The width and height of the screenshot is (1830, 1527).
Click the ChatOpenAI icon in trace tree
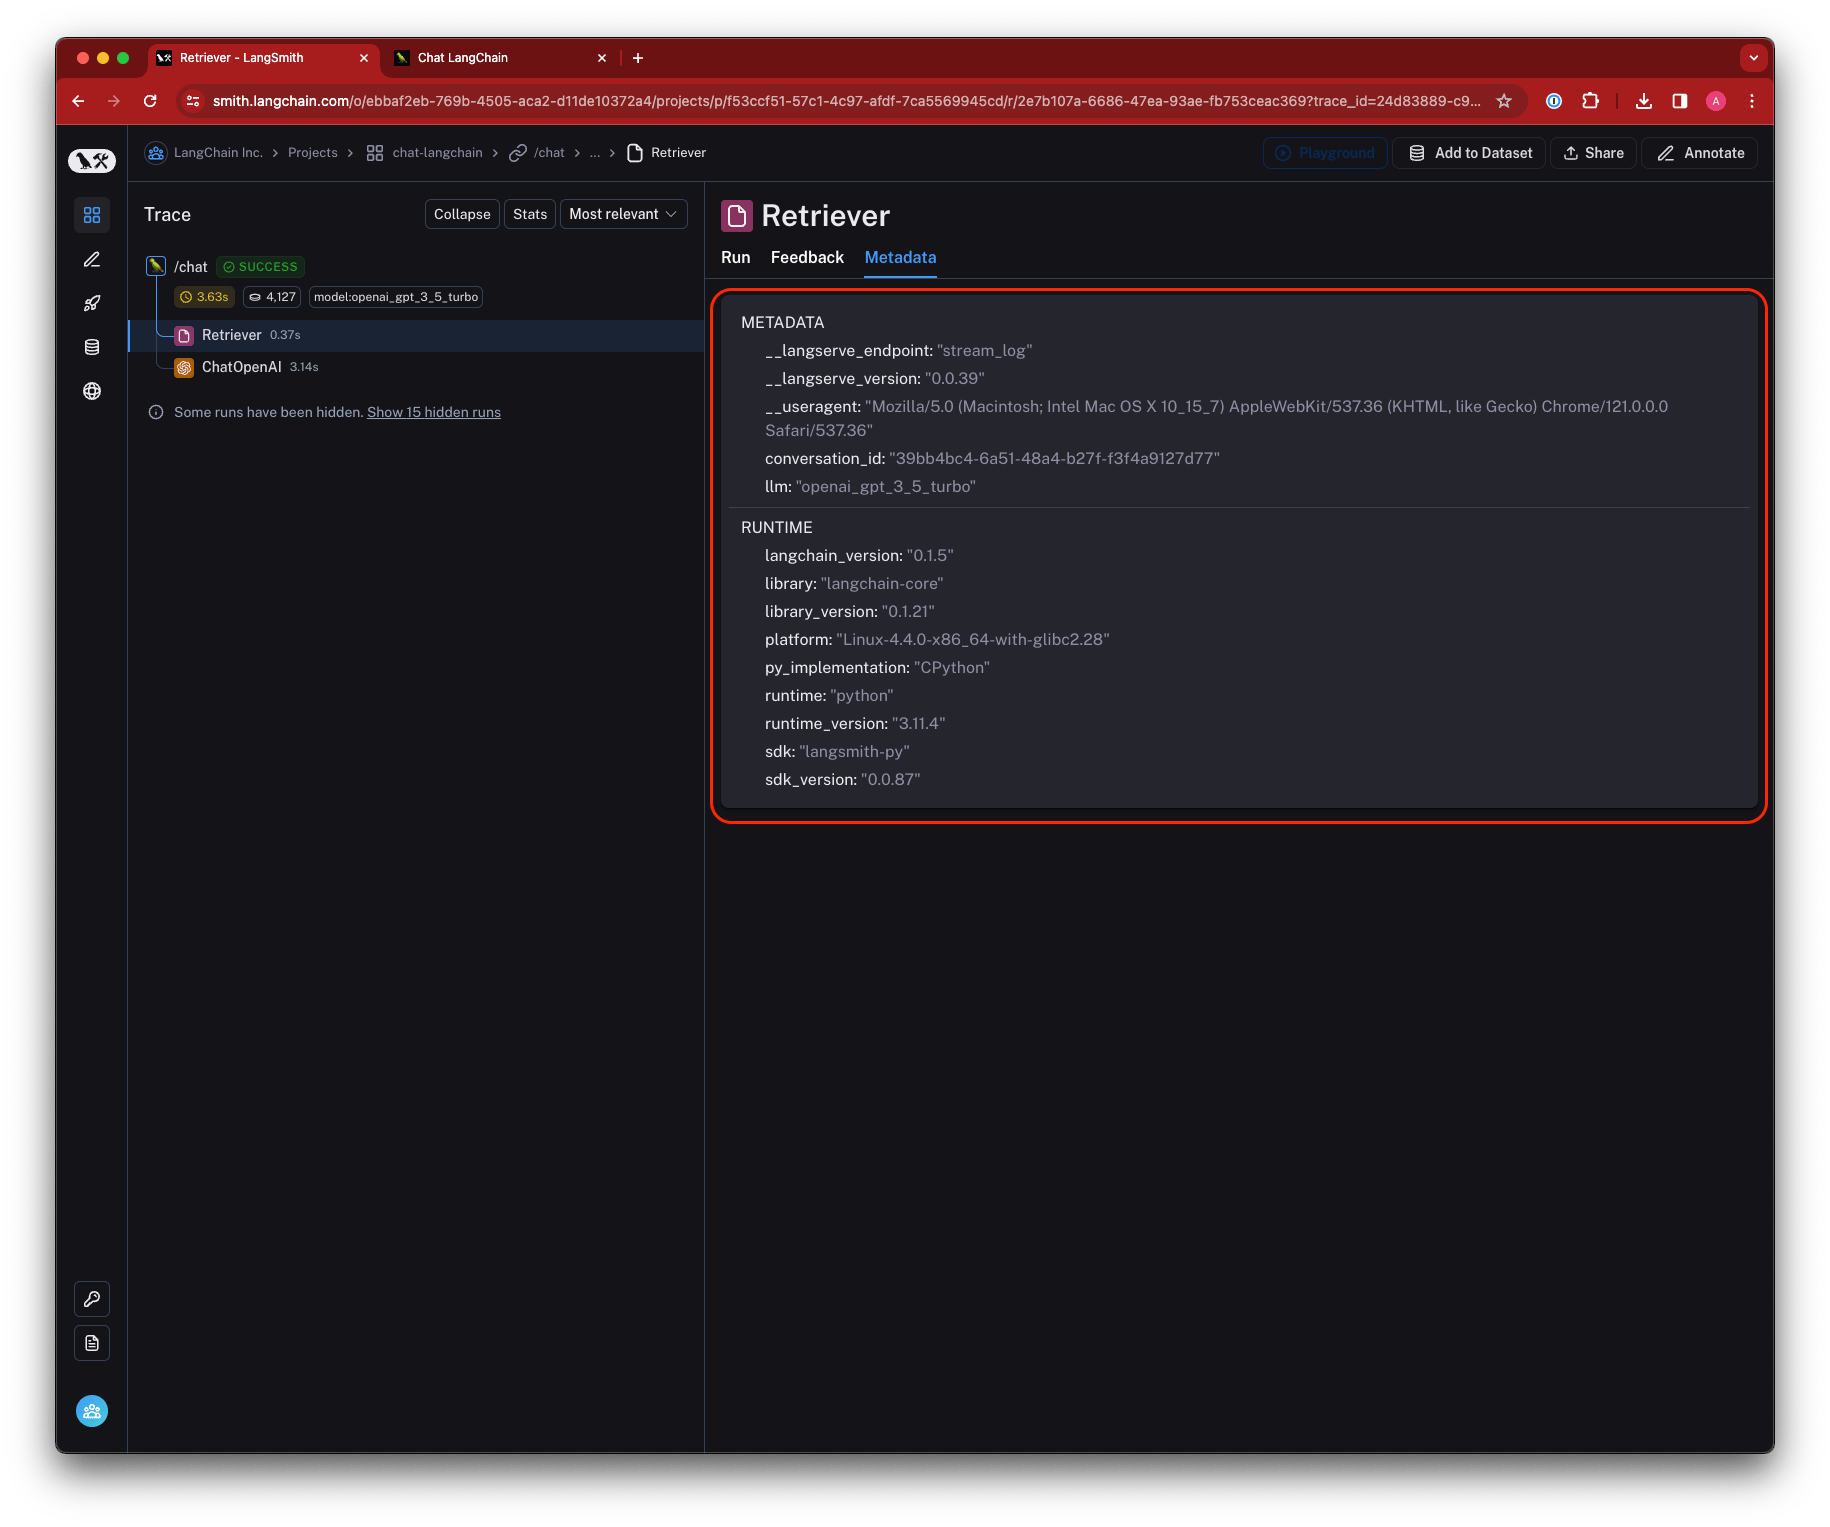point(184,368)
